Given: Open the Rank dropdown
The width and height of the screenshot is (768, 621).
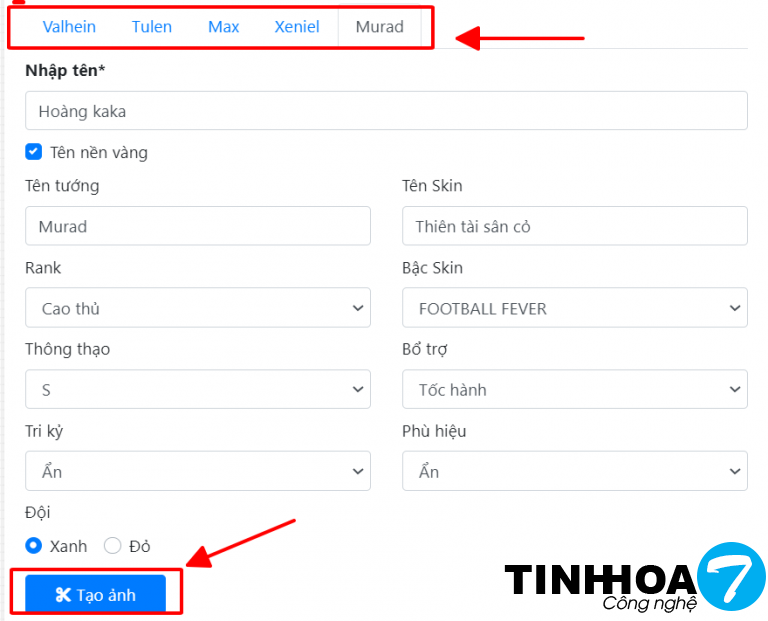Looking at the screenshot, I should [x=198, y=308].
